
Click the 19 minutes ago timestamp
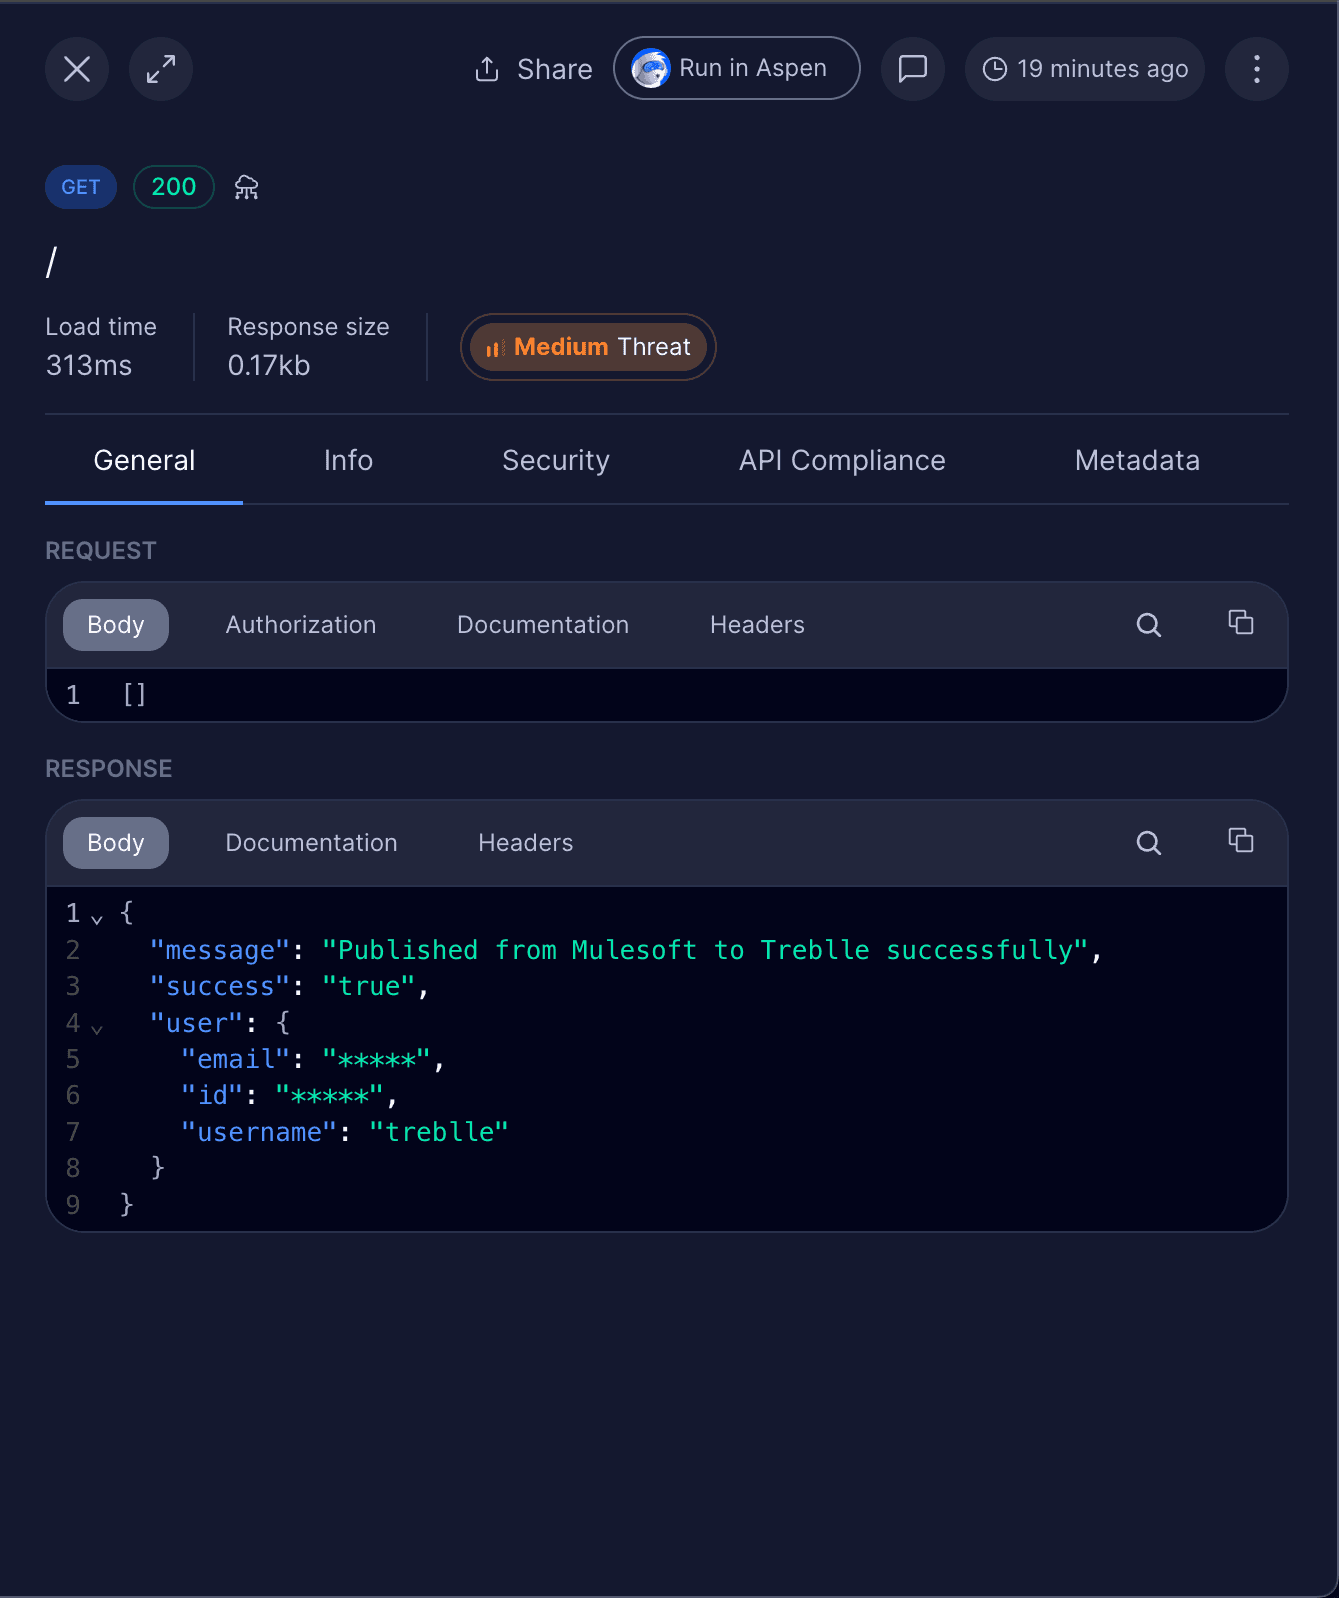1085,69
